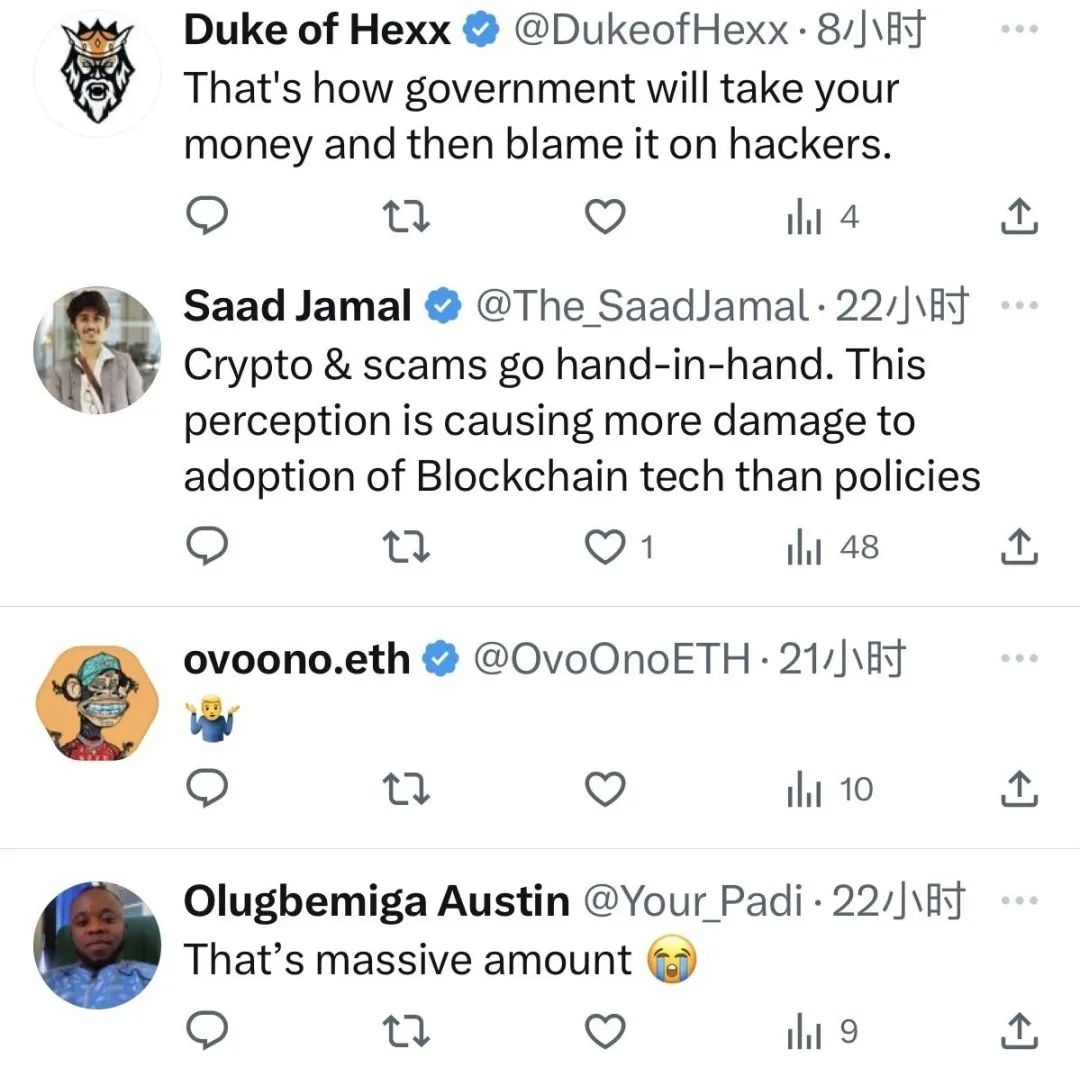Share Duke of Hexx's tweet

click(1019, 216)
